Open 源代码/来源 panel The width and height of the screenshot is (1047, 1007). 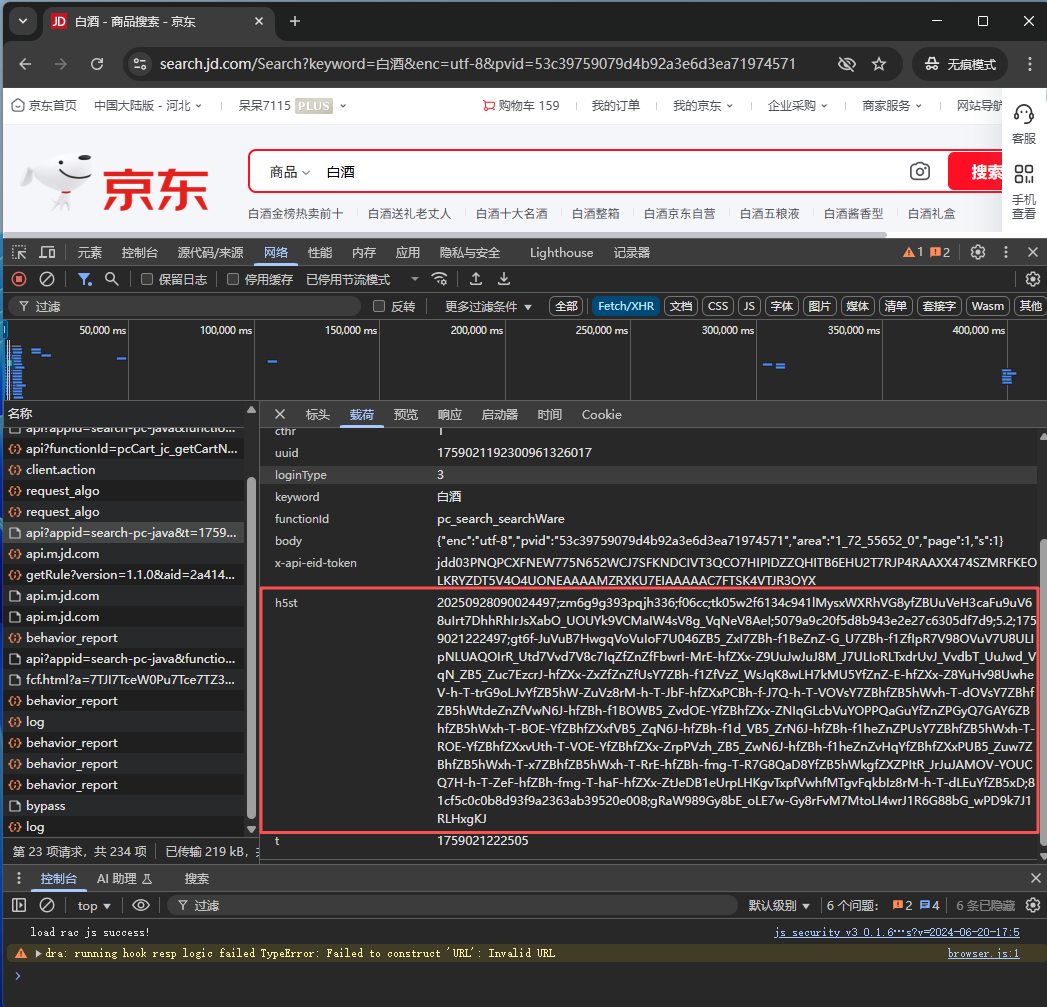point(210,252)
